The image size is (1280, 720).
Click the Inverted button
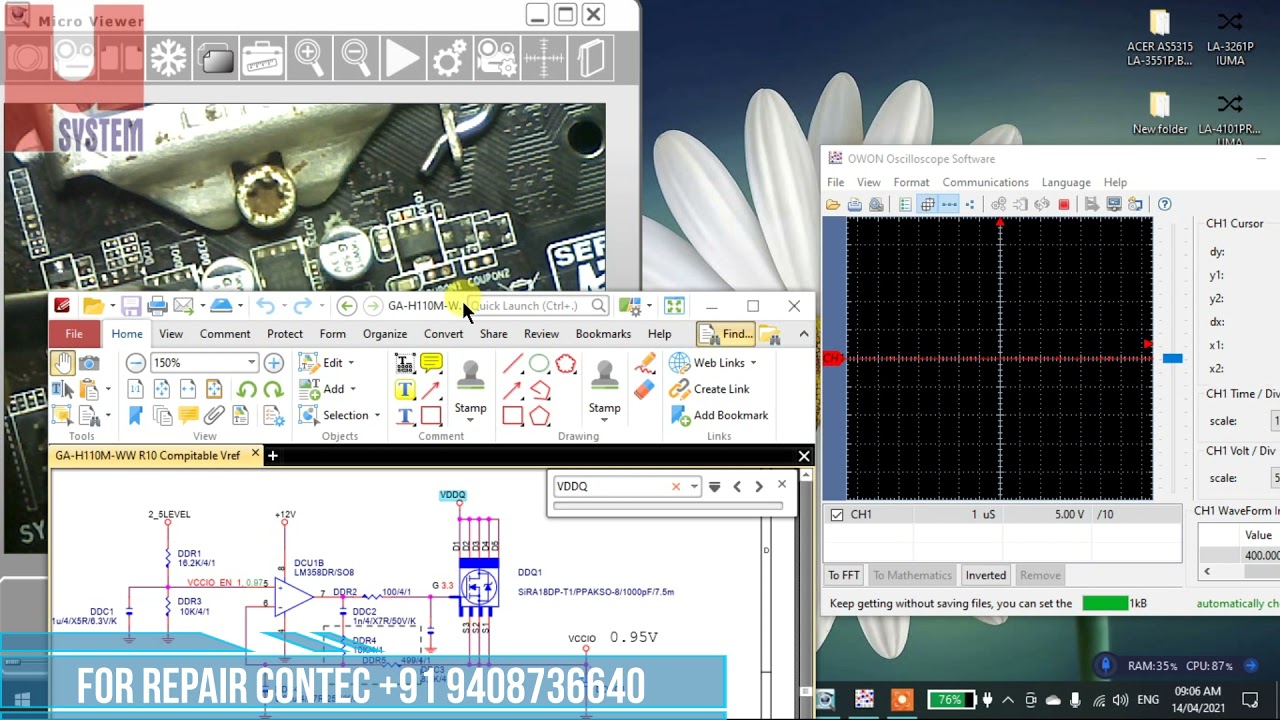[x=986, y=575]
